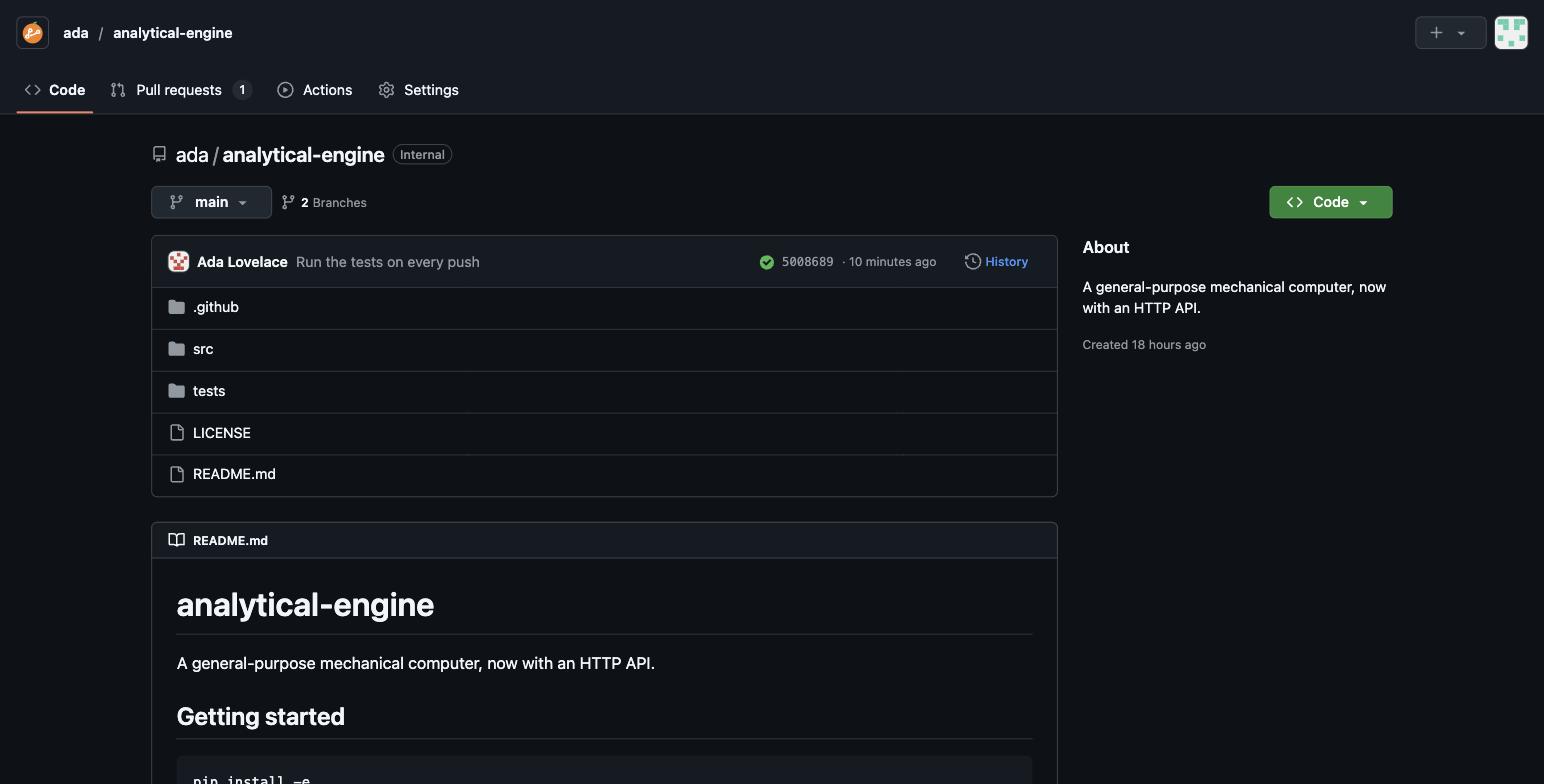Image resolution: width=1544 pixels, height=784 pixels.
Task: Switch to the Code tab
Action: (x=55, y=90)
